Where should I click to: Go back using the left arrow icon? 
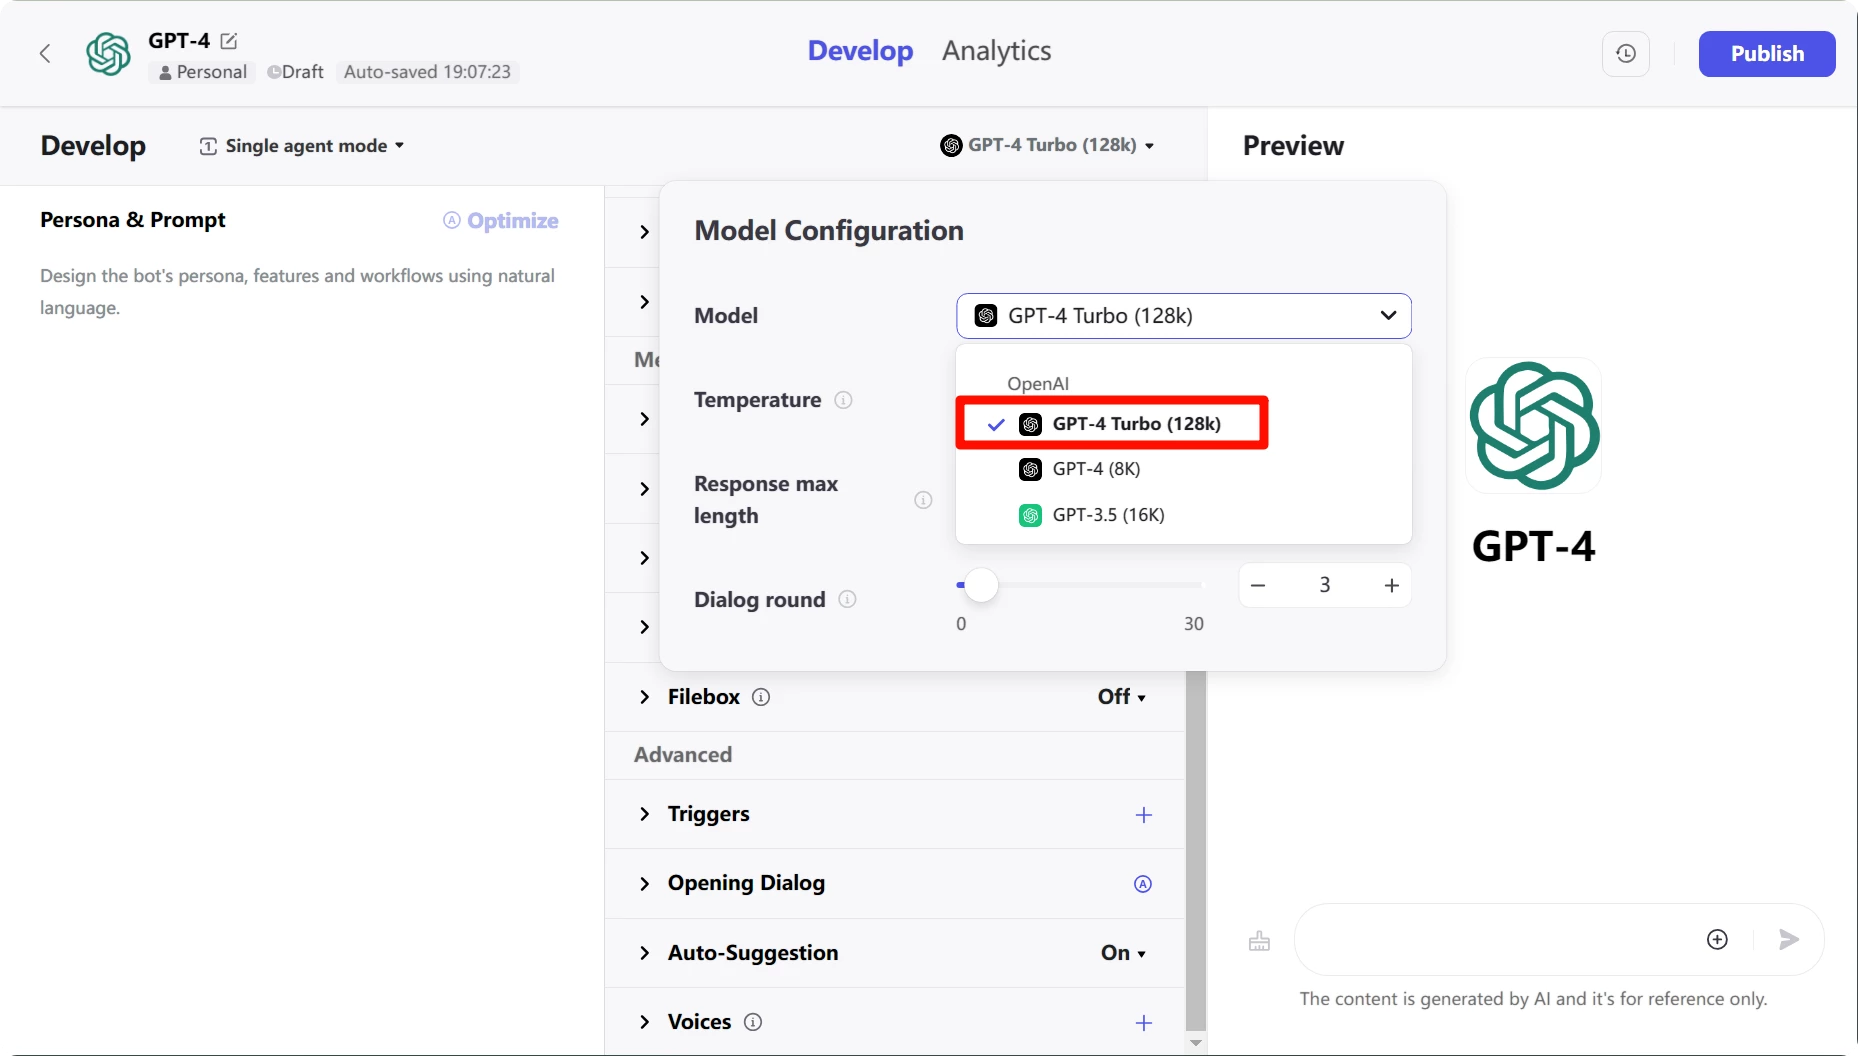click(45, 54)
